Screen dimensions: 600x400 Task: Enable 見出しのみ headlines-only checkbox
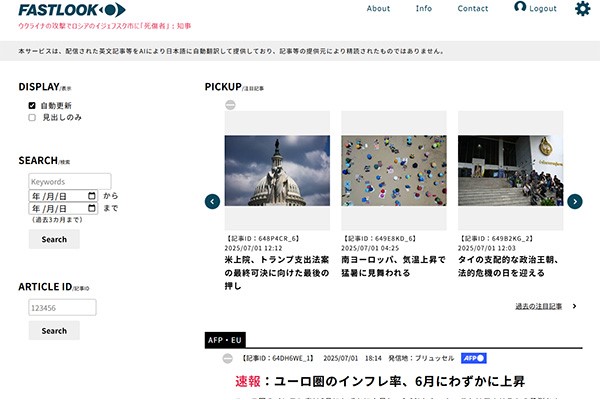[32, 118]
